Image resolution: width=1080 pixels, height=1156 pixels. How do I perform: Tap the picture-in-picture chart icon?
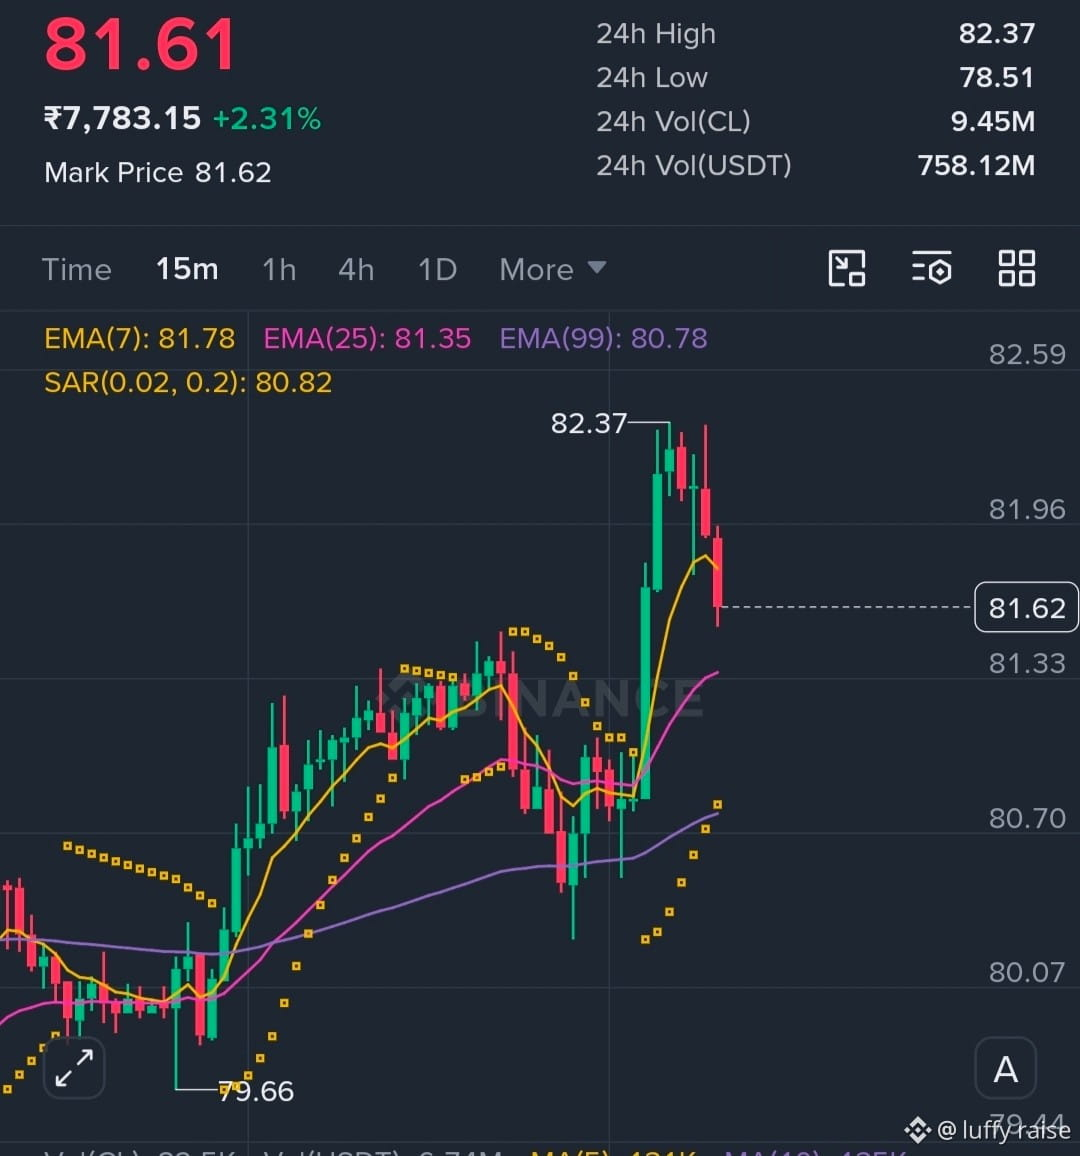click(847, 268)
